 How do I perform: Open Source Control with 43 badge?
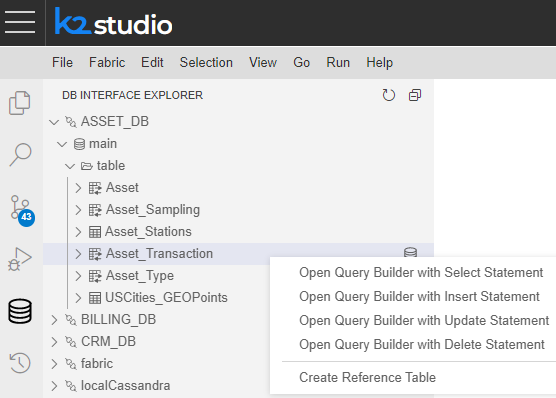click(21, 210)
